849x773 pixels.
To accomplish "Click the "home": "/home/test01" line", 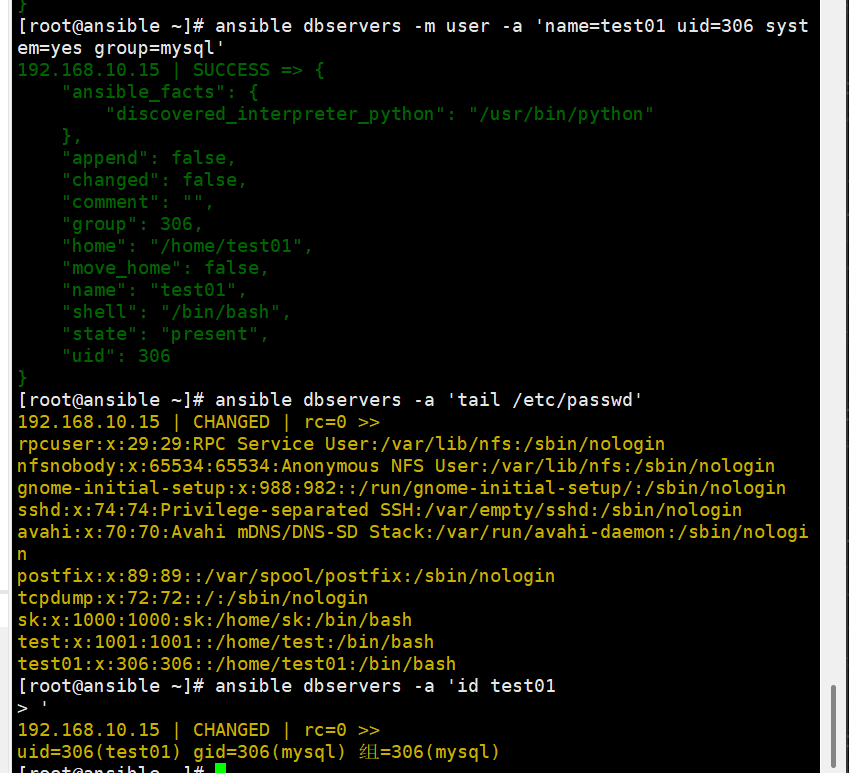I will tap(187, 246).
